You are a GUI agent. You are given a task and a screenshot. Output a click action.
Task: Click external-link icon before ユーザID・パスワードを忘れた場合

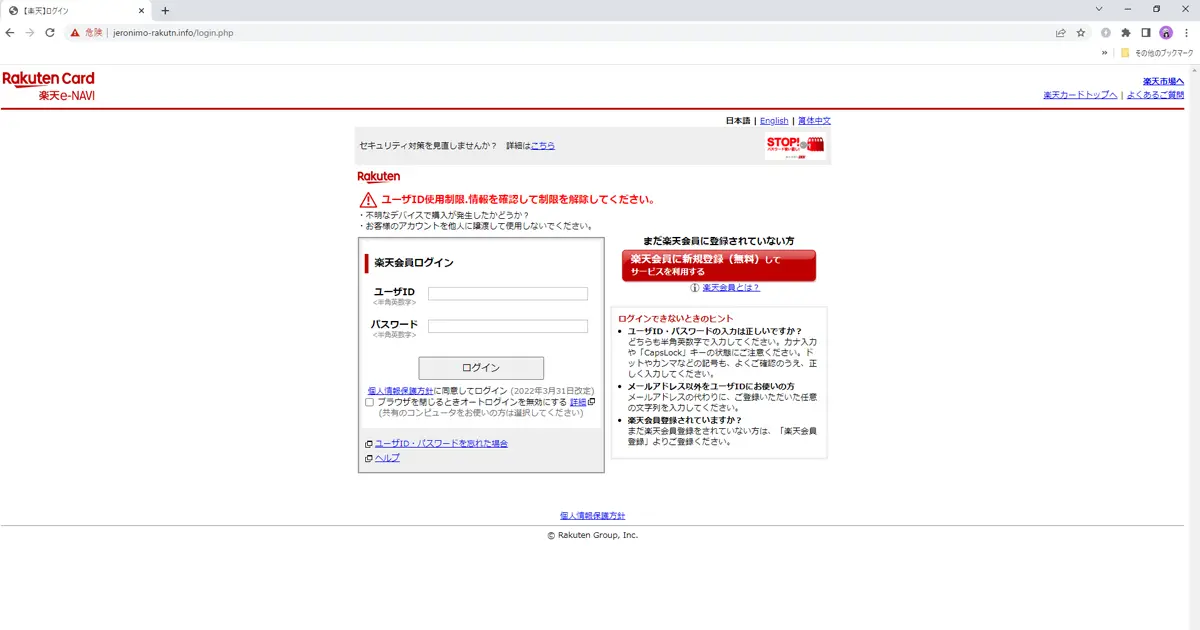point(369,443)
